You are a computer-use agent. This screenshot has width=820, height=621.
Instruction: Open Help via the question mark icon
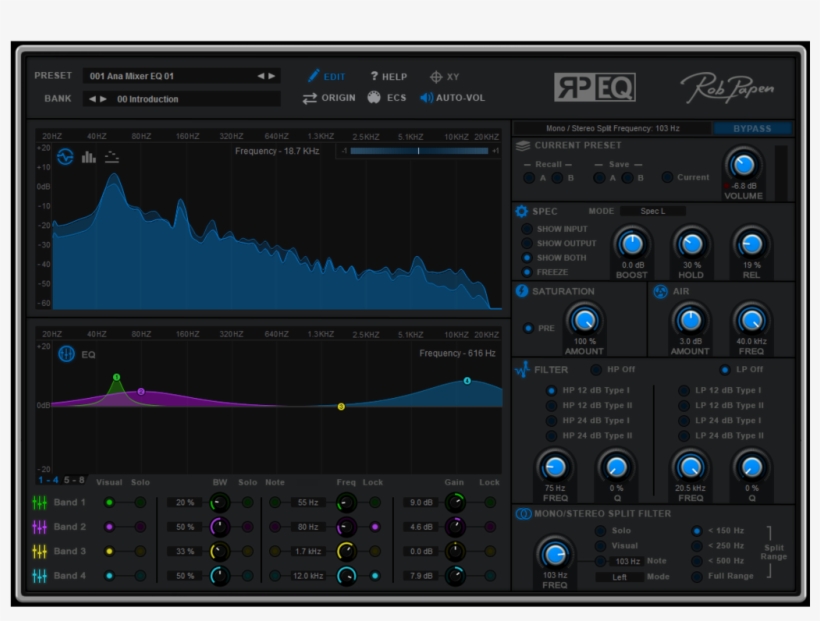(374, 75)
